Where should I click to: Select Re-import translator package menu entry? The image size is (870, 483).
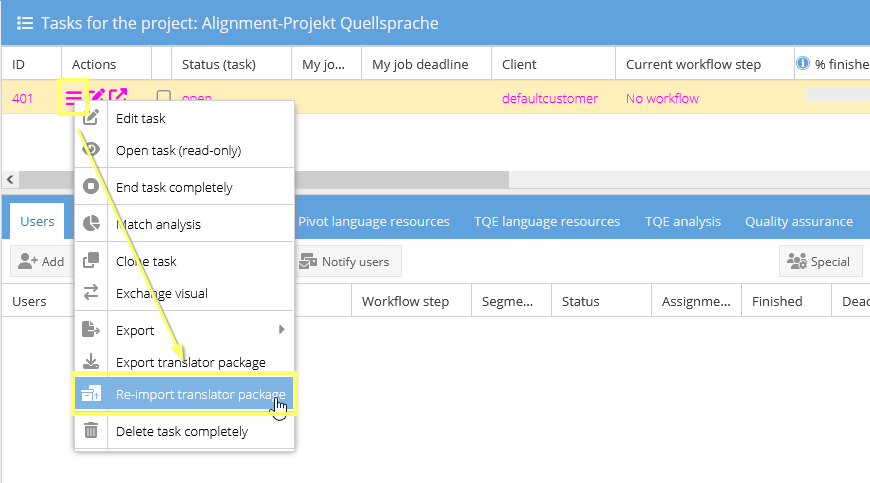200,395
